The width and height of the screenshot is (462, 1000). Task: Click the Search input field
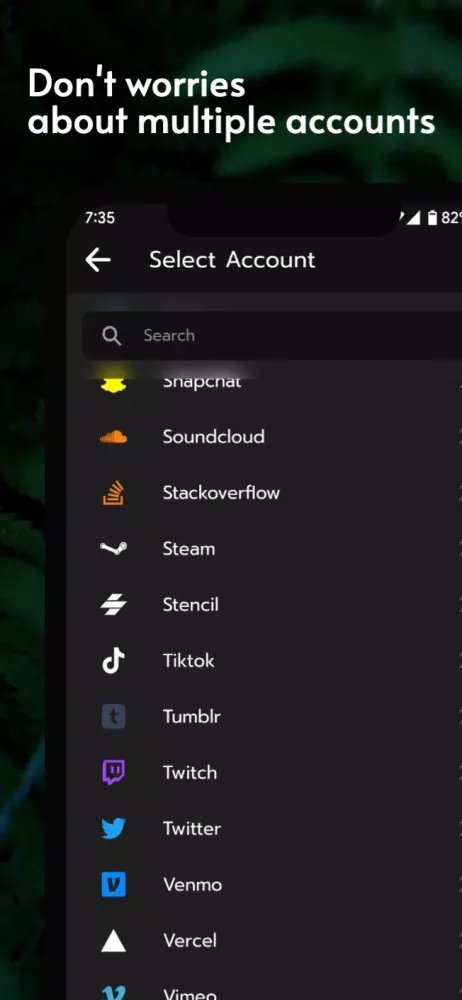pos(272,335)
